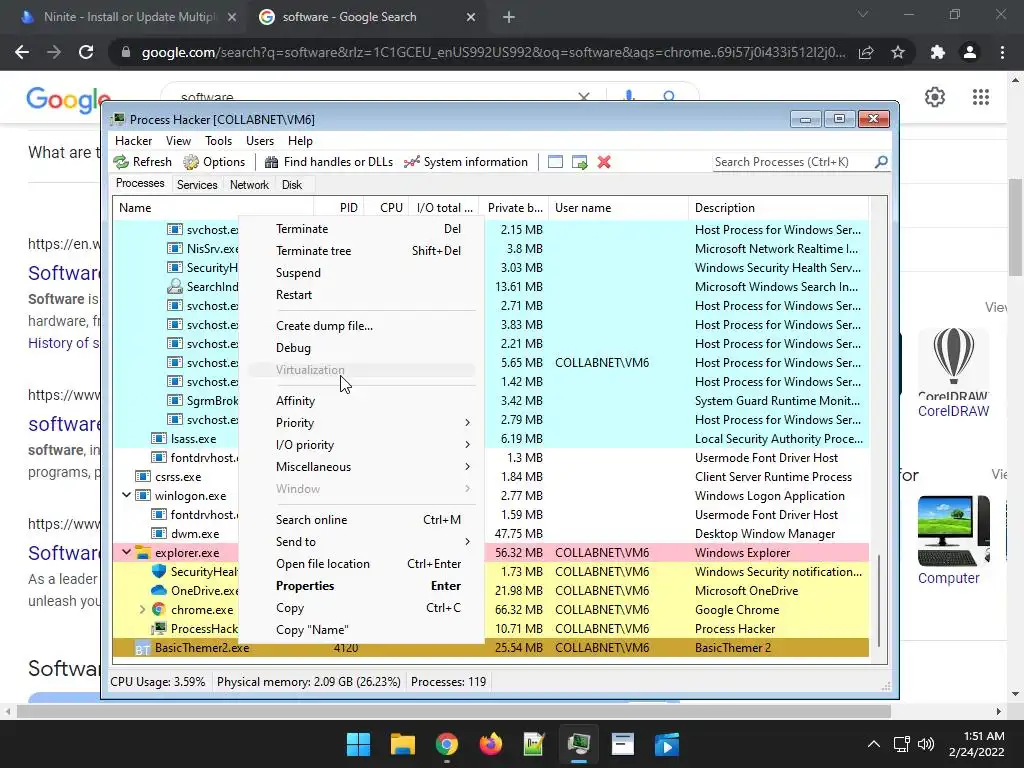Viewport: 1024px width, 768px height.
Task: Open Google apps grid
Action: pyautogui.click(x=981, y=97)
